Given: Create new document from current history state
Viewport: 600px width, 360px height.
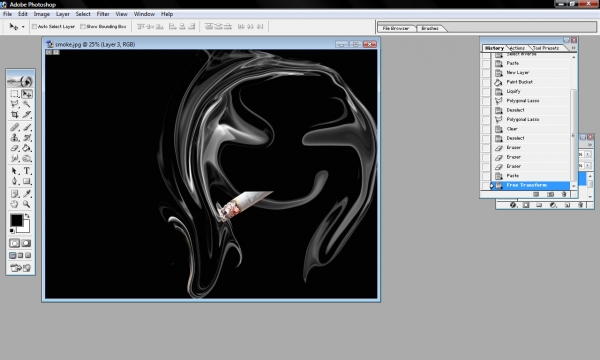Looking at the screenshot, I should (536, 194).
